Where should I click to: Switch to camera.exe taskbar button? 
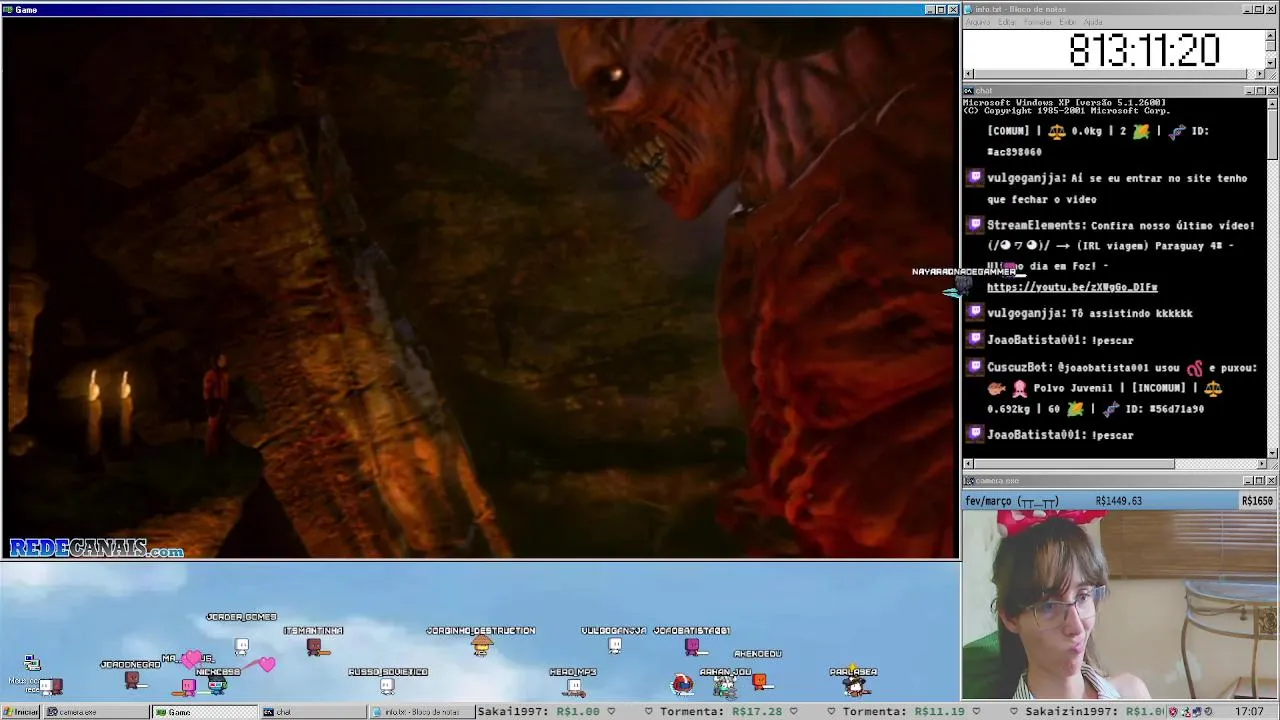96,712
